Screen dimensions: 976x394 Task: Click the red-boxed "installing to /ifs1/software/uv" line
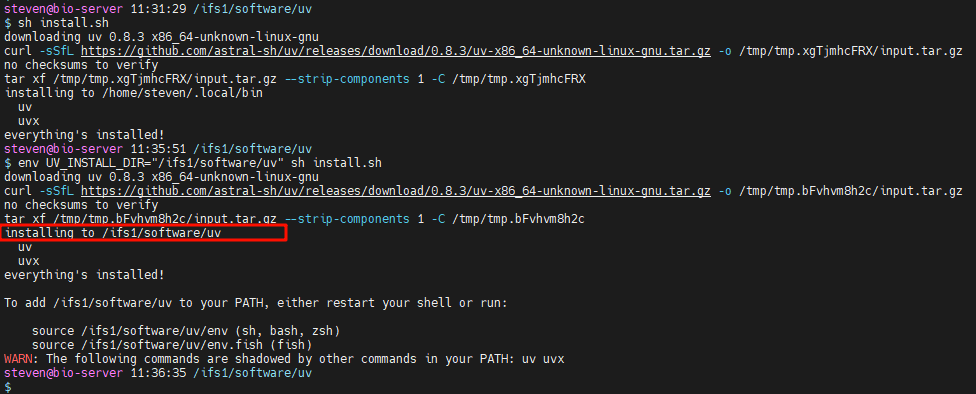[113, 233]
